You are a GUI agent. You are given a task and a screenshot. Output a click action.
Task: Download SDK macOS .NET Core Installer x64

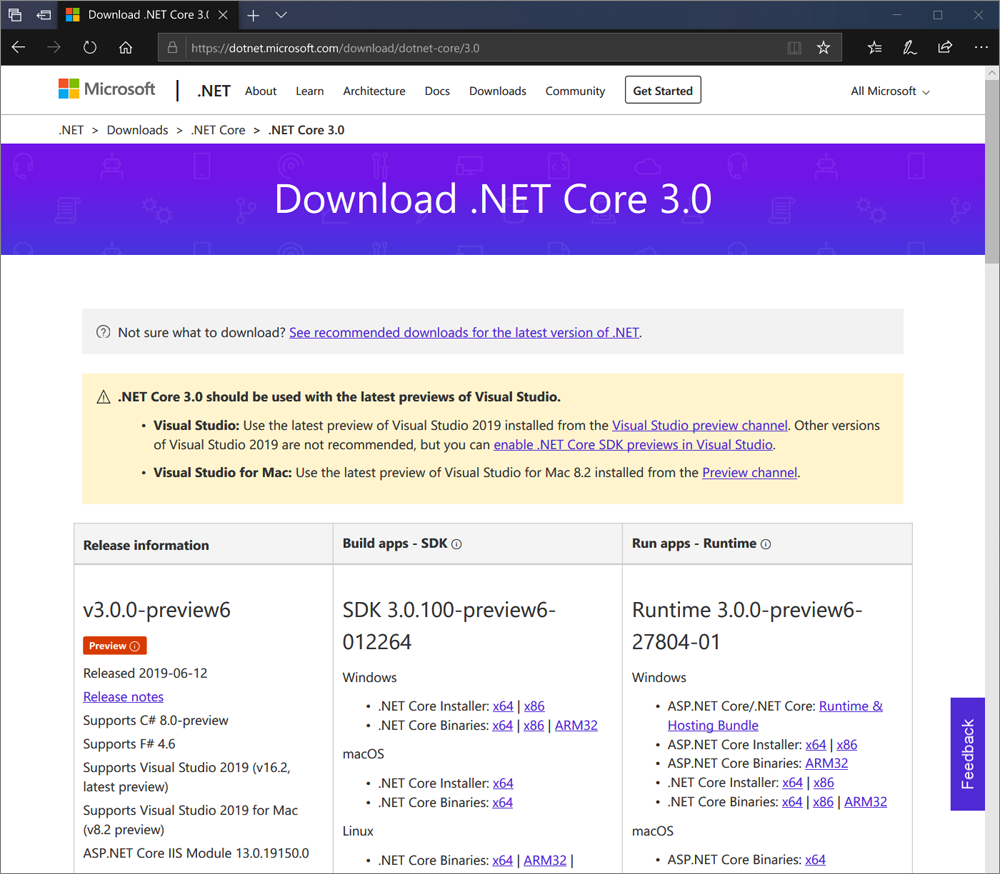tap(503, 783)
